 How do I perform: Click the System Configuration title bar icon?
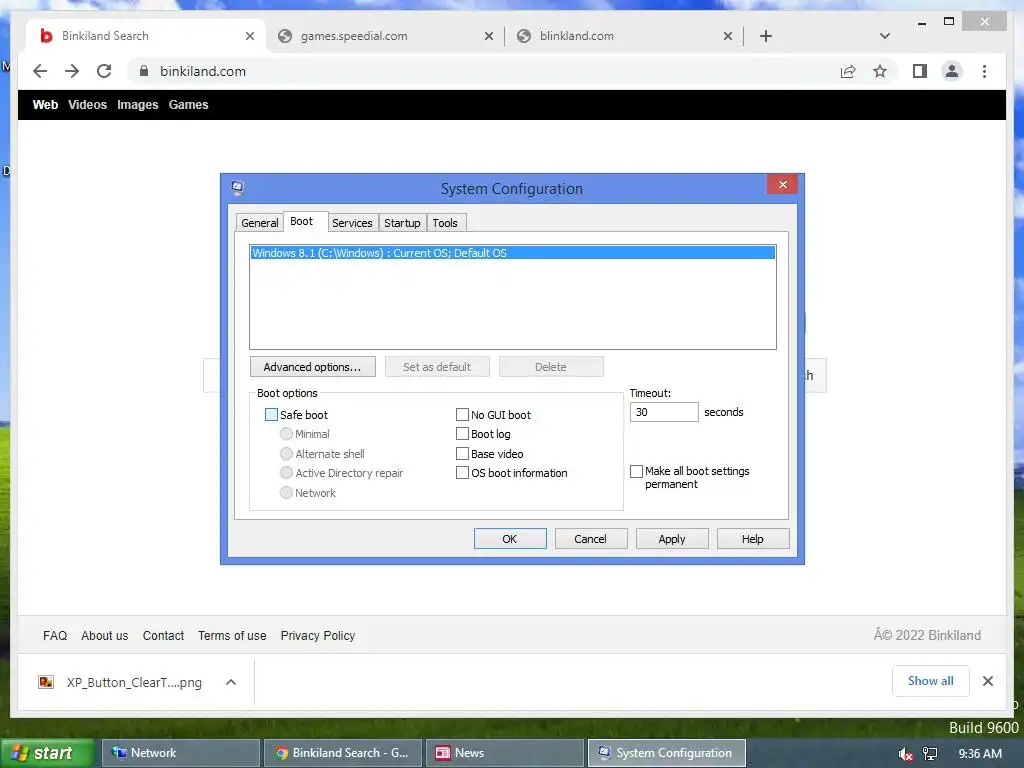[x=238, y=188]
